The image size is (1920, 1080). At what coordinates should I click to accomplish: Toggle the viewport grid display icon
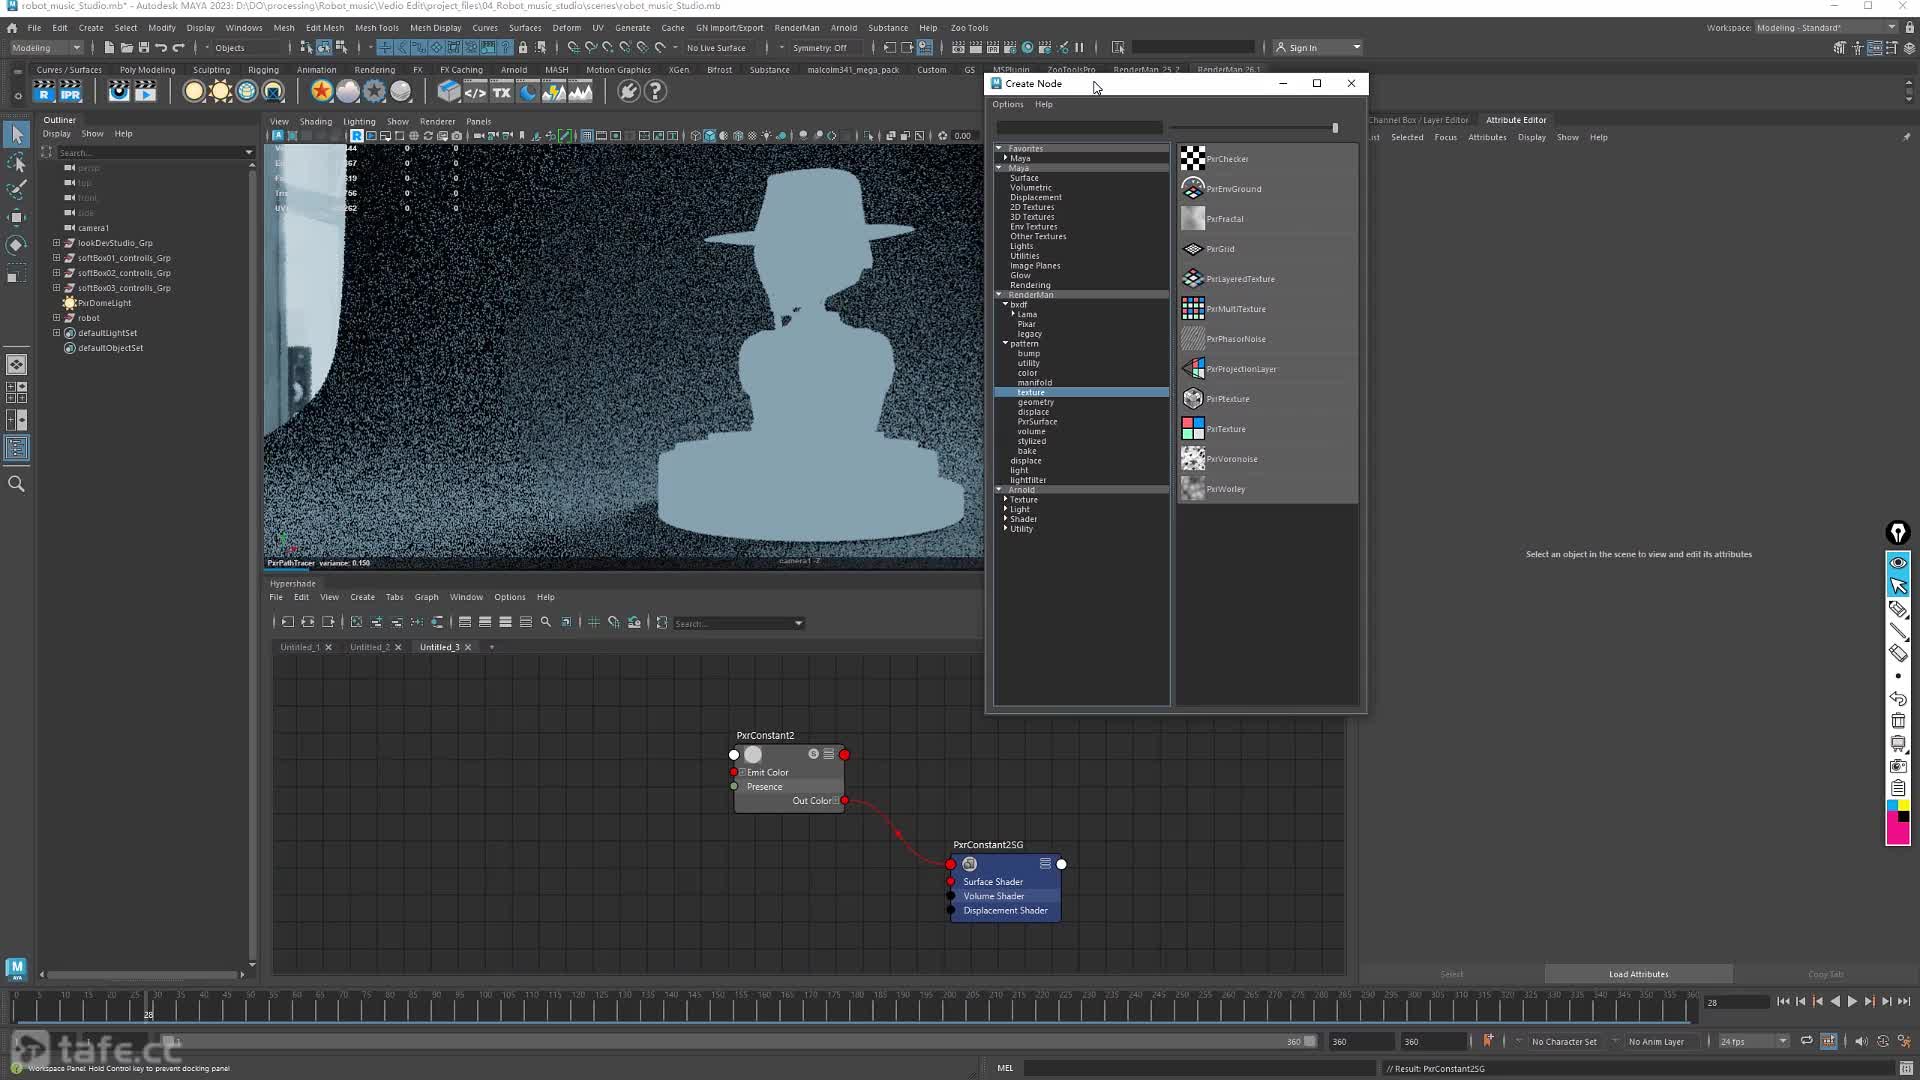pyautogui.click(x=587, y=136)
